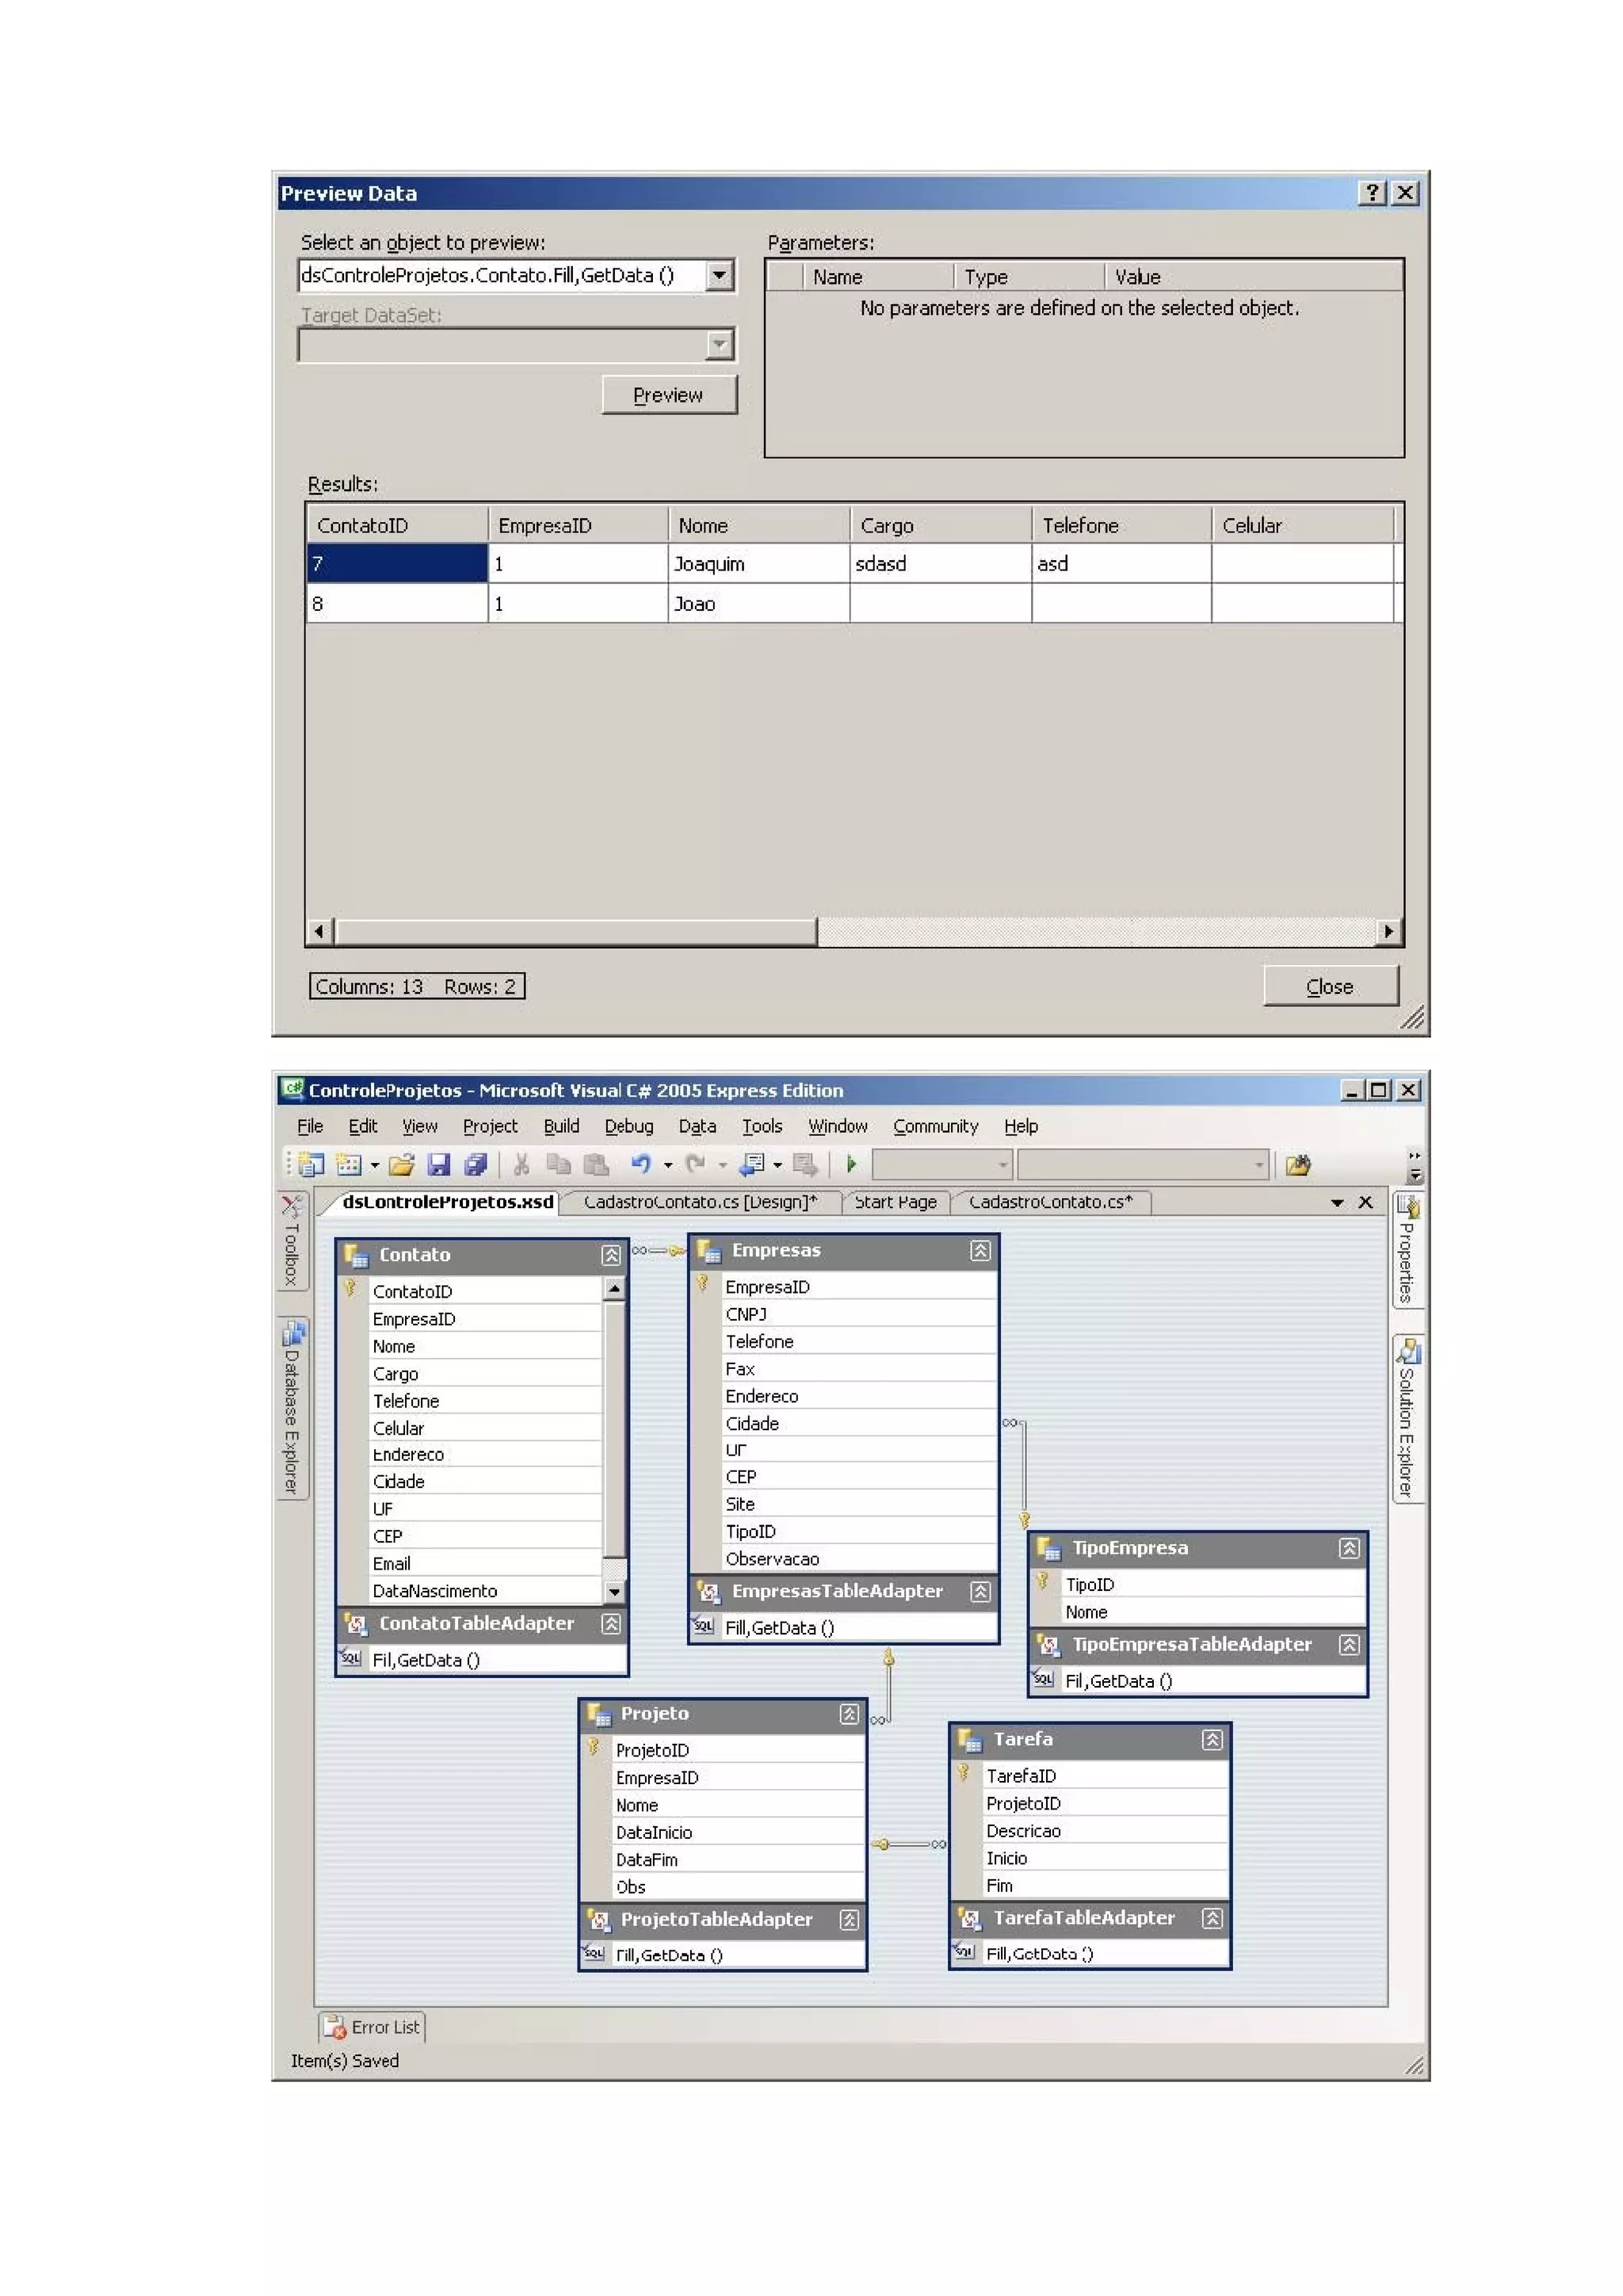Click the New Project toolbar icon
The height and width of the screenshot is (2296, 1623).
(x=311, y=1164)
